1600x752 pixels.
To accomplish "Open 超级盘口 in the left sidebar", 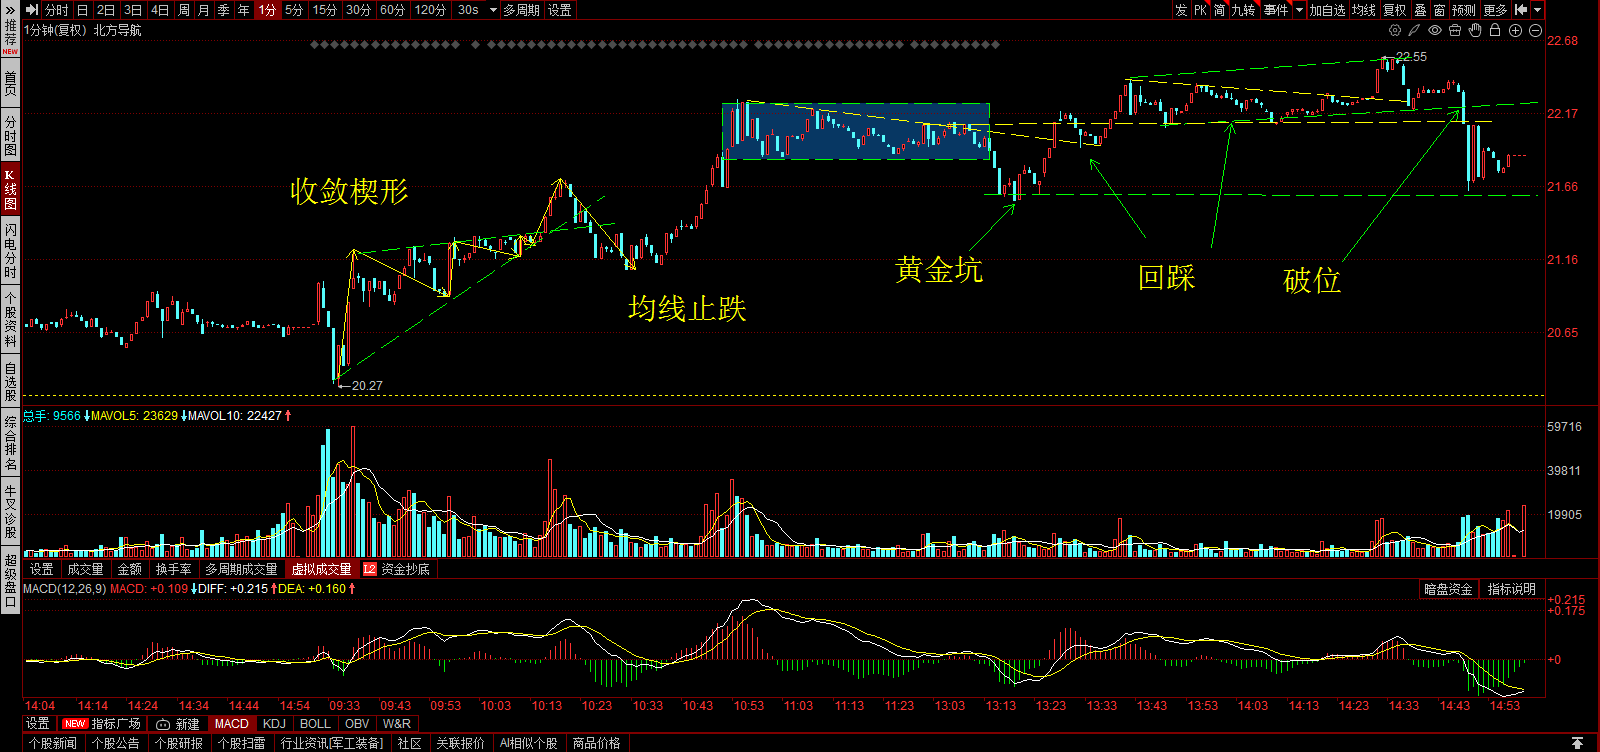I will (x=10, y=580).
